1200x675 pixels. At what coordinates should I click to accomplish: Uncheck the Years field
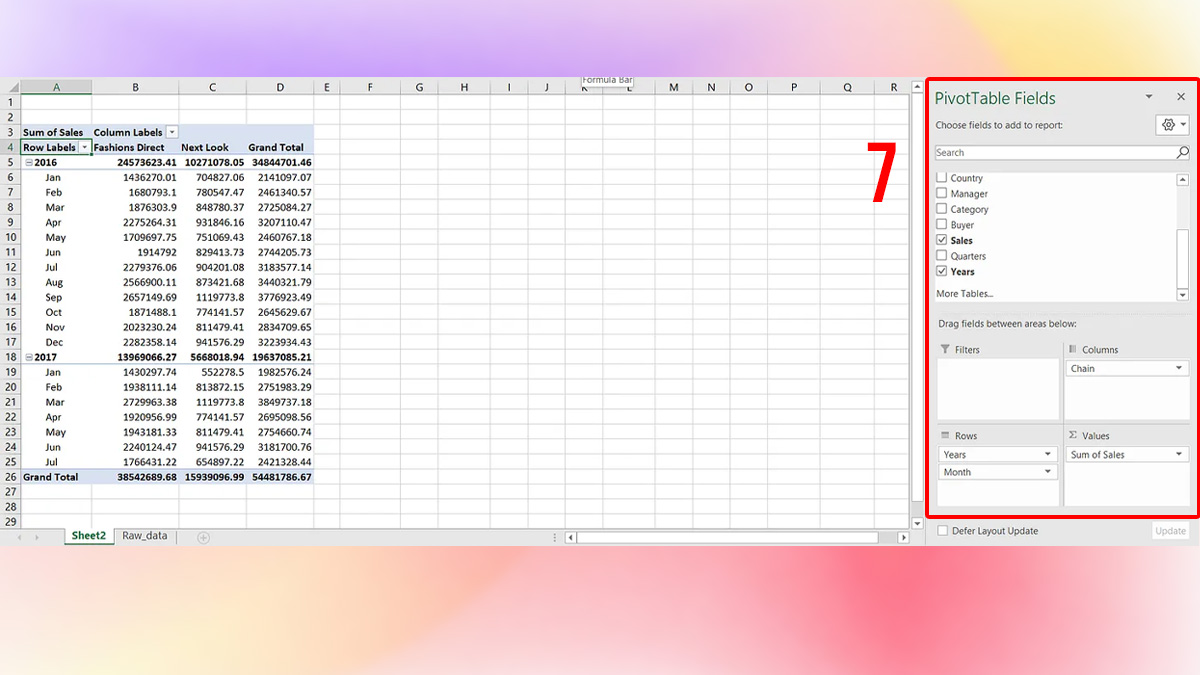point(942,271)
